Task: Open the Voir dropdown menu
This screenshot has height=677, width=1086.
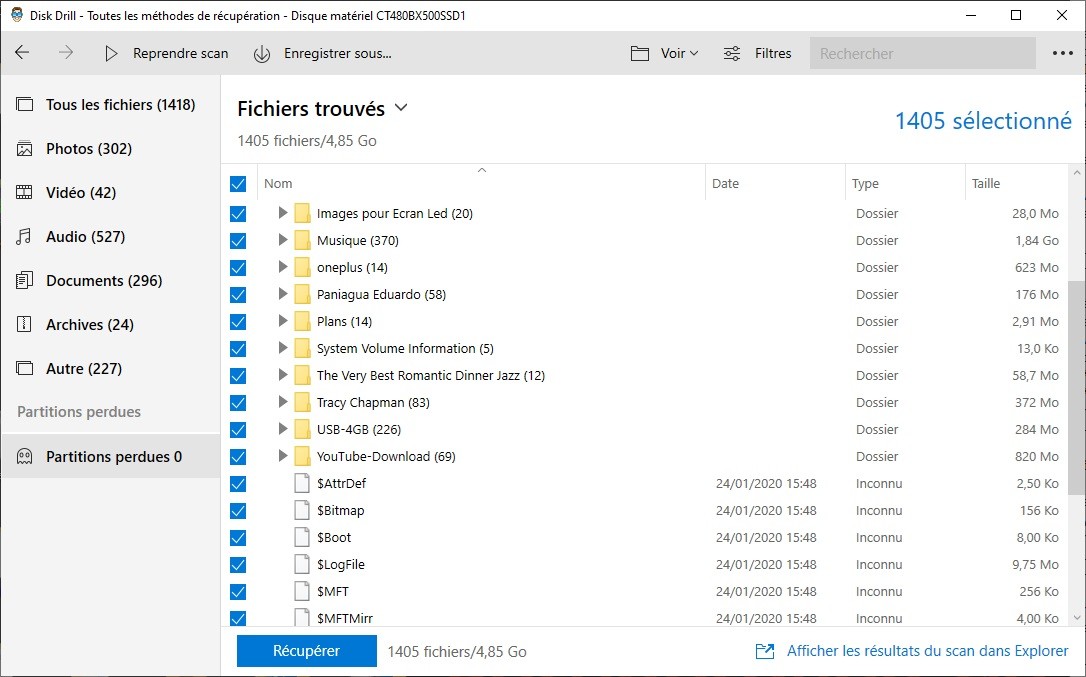Action: pos(665,54)
